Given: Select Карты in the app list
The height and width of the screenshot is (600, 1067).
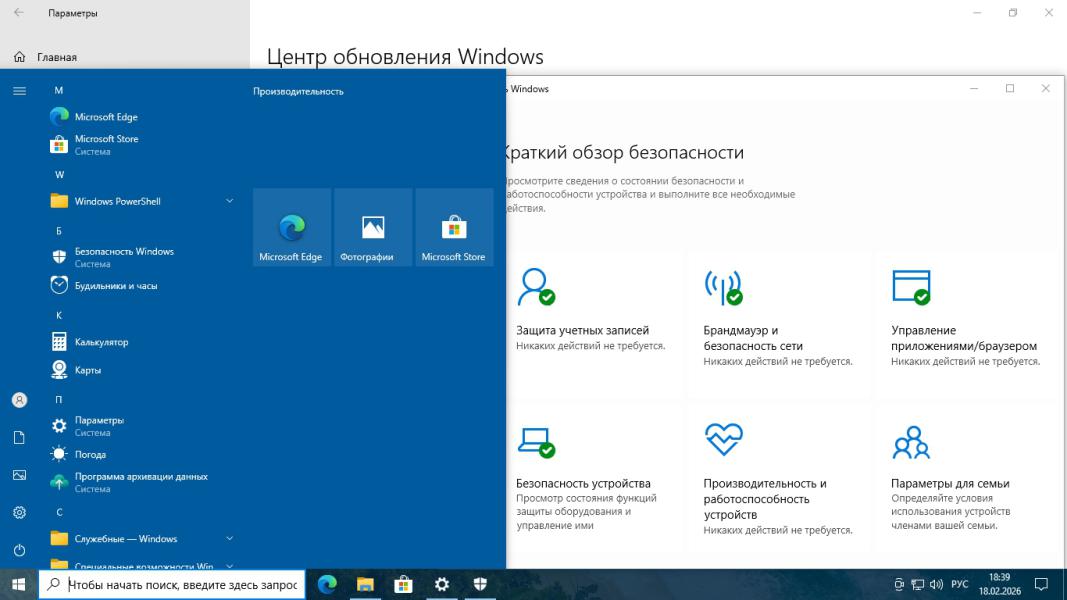Looking at the screenshot, I should click(x=88, y=370).
